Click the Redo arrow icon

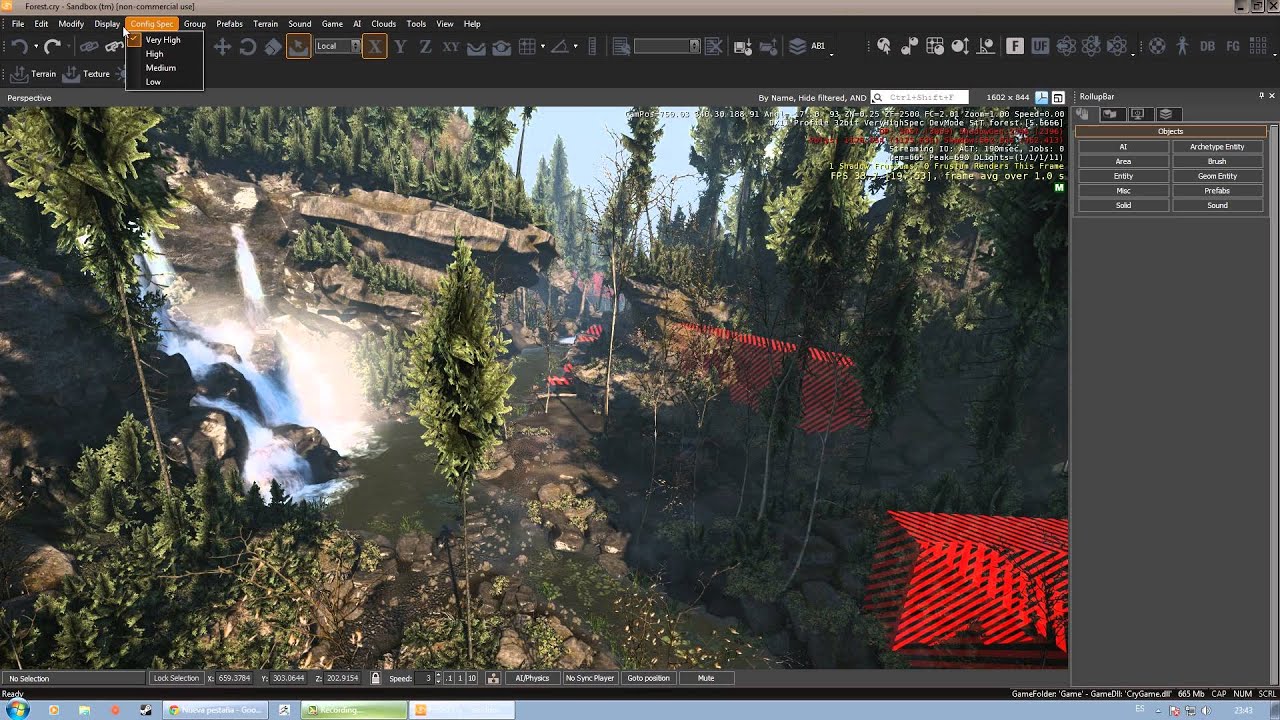(x=52, y=46)
